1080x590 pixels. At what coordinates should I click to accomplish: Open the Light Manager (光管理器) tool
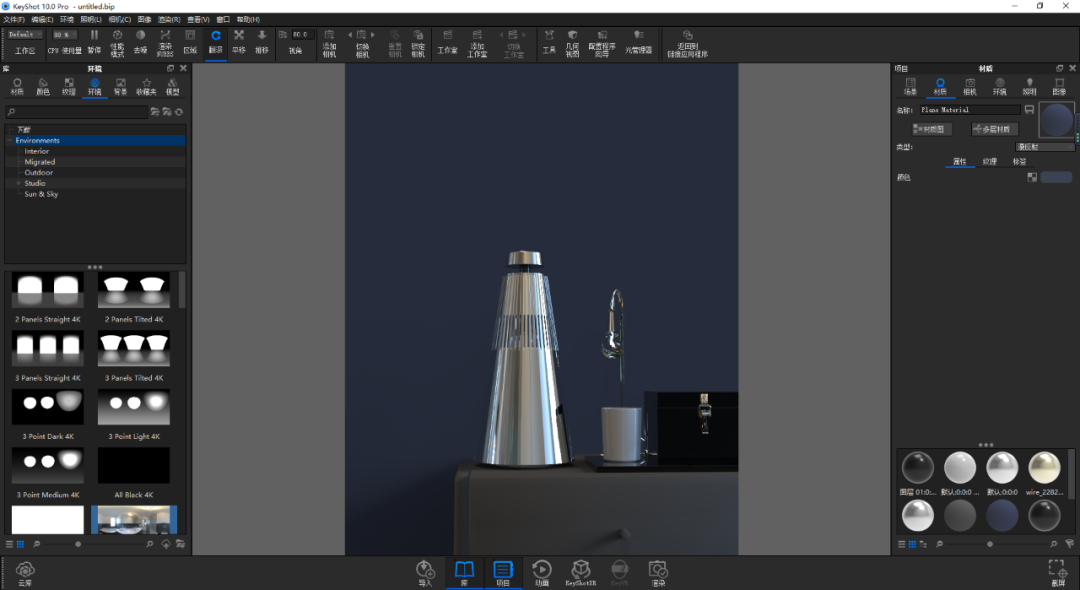tap(638, 42)
